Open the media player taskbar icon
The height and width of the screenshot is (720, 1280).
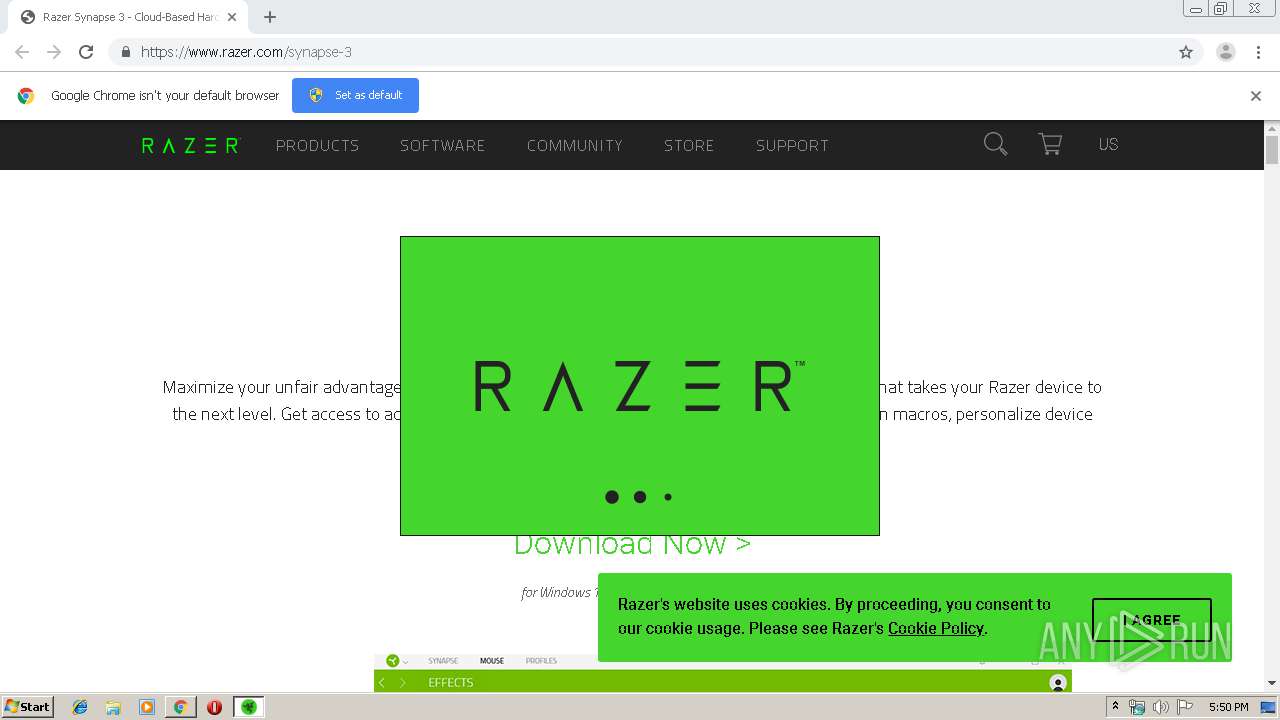pos(147,707)
